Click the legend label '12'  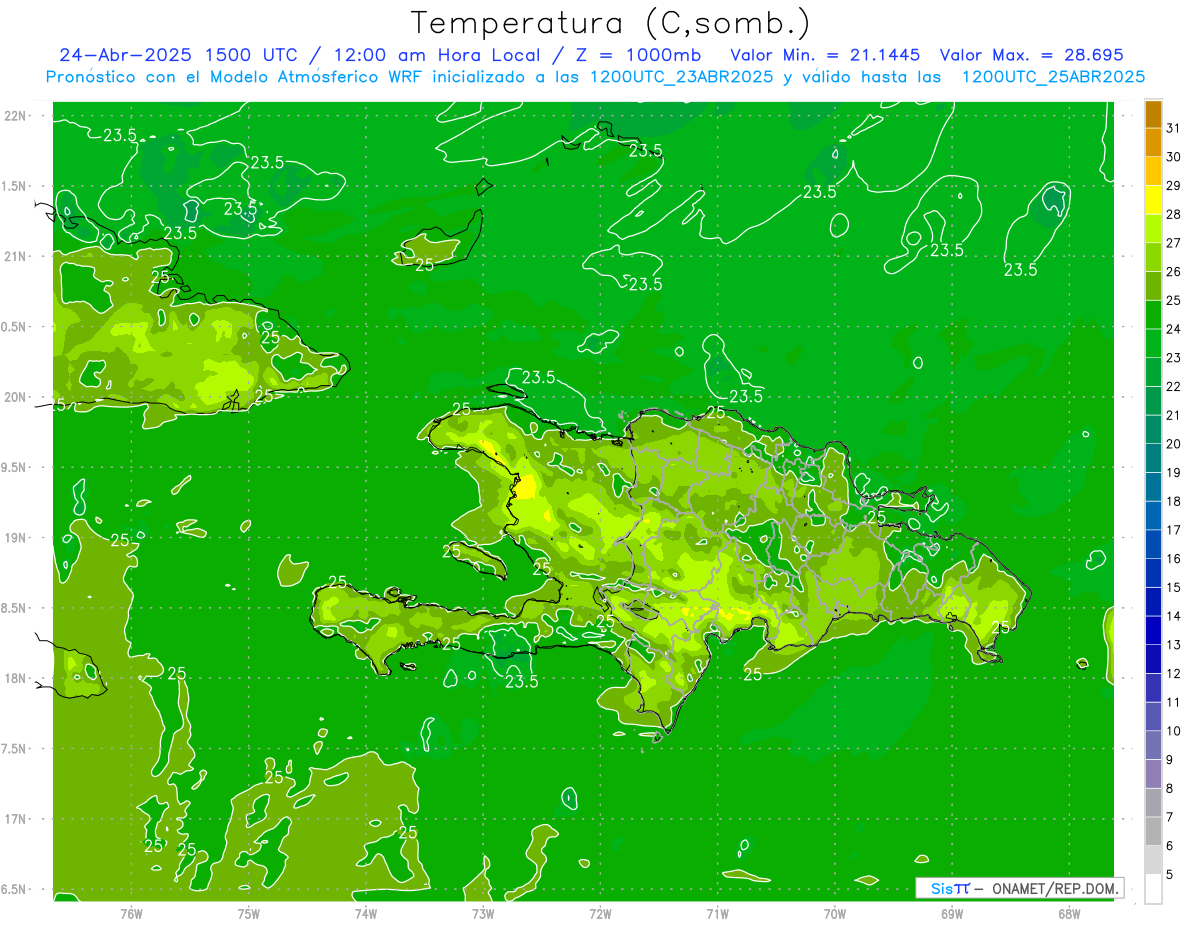pos(1174,674)
